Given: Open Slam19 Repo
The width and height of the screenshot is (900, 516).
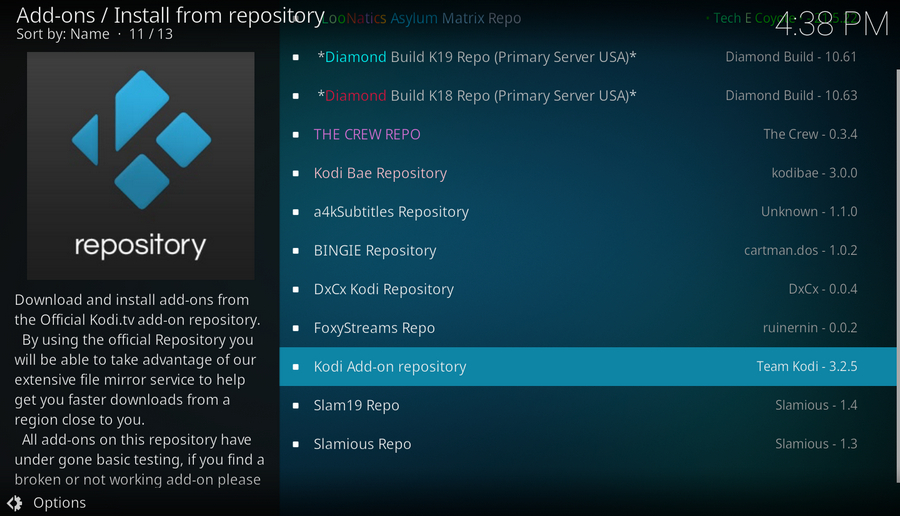Looking at the screenshot, I should click(588, 405).
